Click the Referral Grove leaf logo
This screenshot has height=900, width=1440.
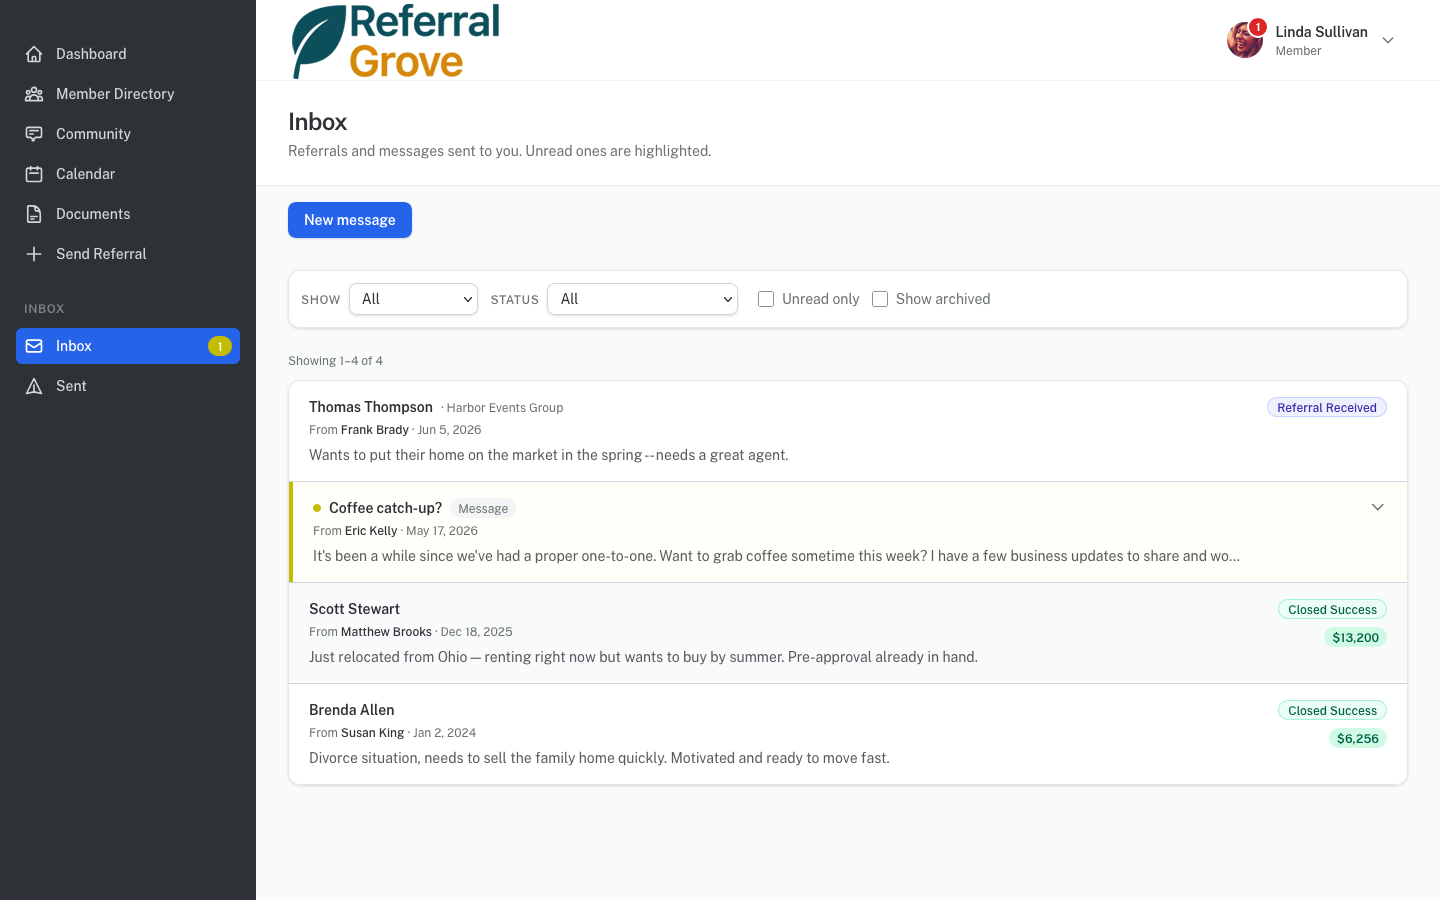click(318, 41)
